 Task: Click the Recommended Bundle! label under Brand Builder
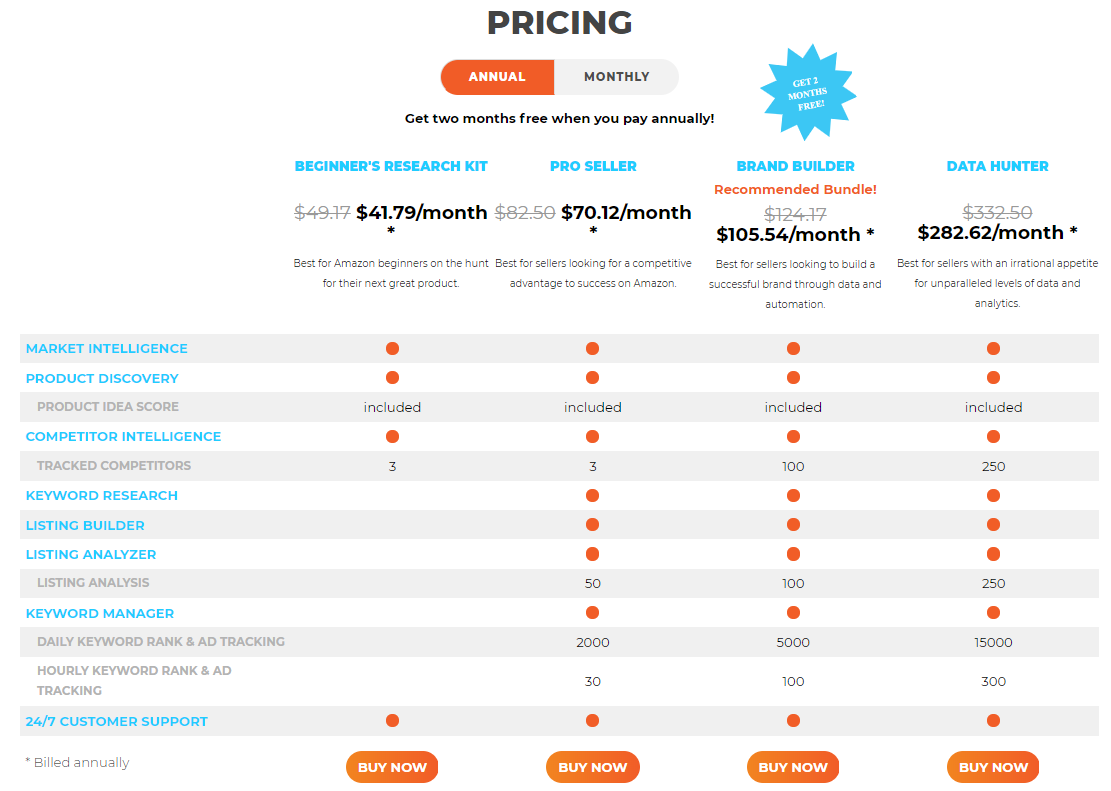[x=795, y=189]
